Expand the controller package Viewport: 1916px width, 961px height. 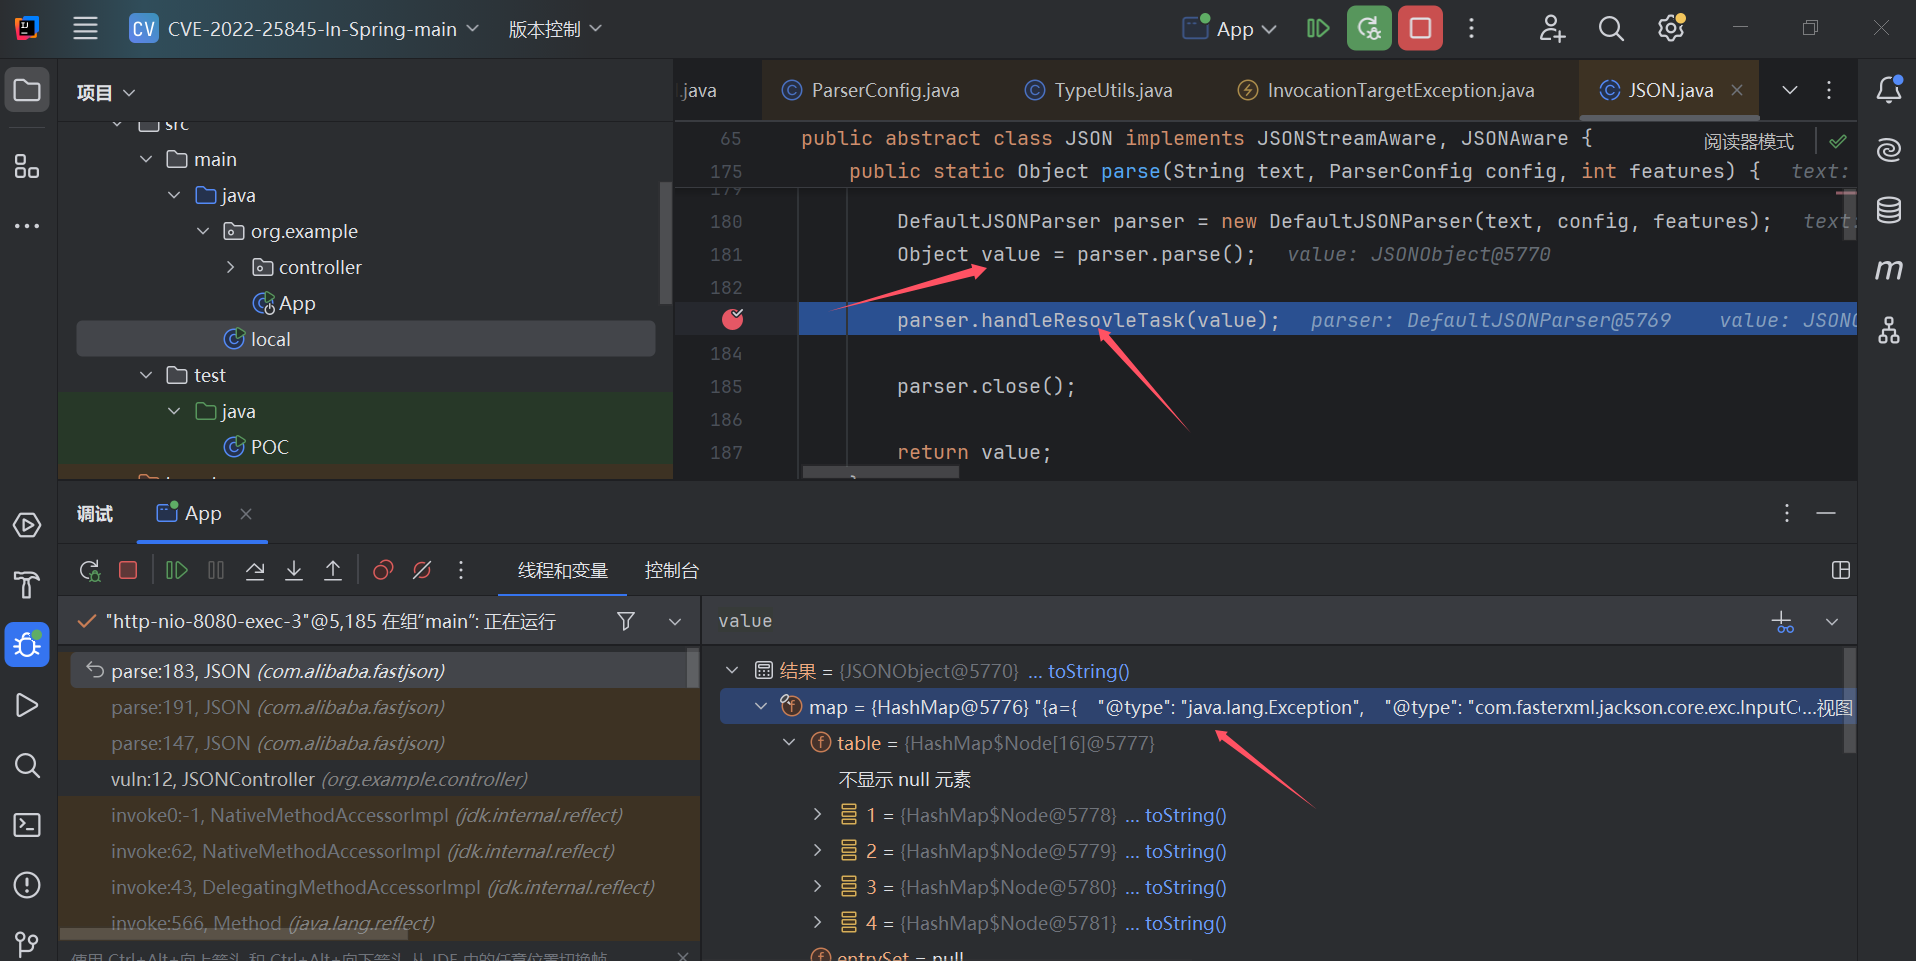[231, 267]
